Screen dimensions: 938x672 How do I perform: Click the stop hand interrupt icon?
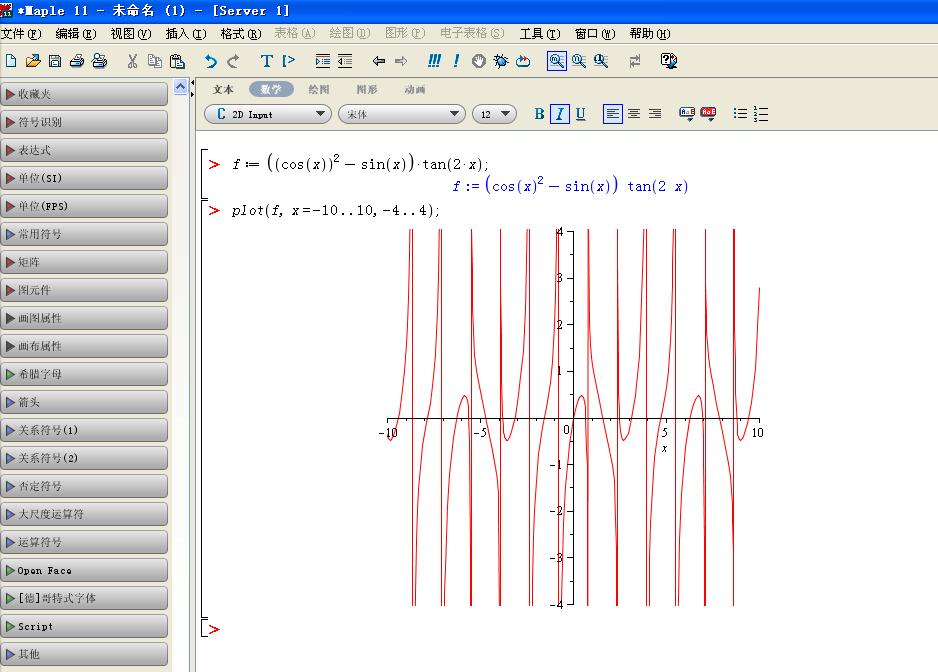(x=479, y=60)
